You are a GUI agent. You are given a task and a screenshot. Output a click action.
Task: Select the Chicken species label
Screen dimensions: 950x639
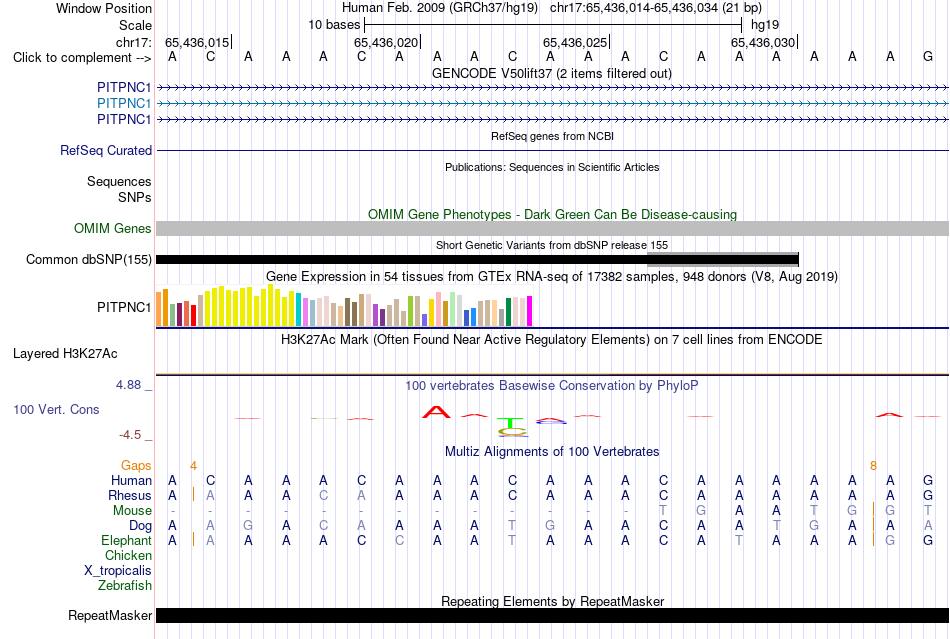[x=128, y=555]
